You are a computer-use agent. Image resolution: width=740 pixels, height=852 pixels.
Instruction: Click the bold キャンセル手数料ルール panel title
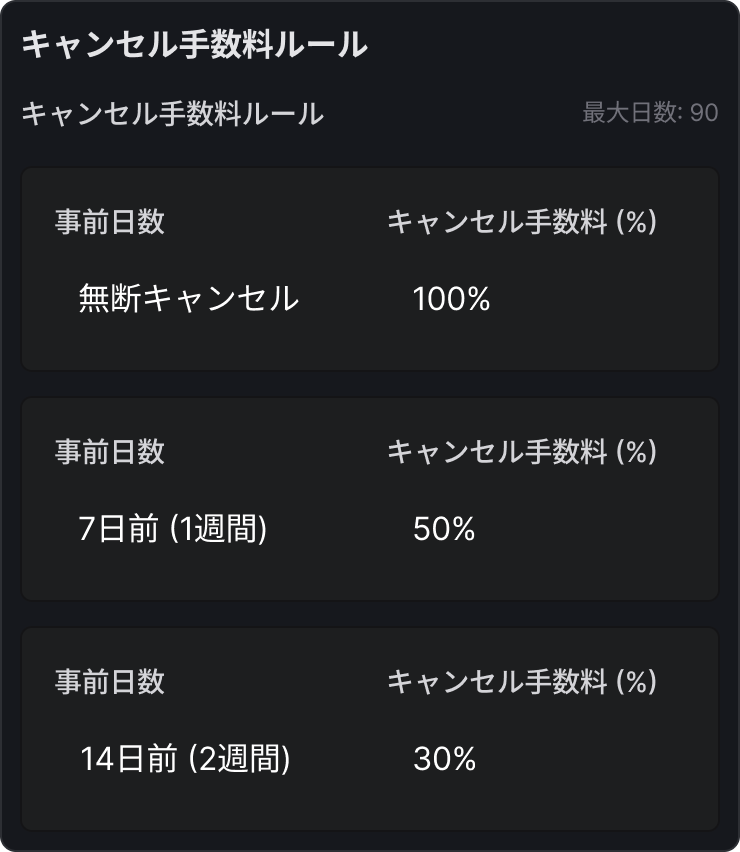[x=194, y=46]
